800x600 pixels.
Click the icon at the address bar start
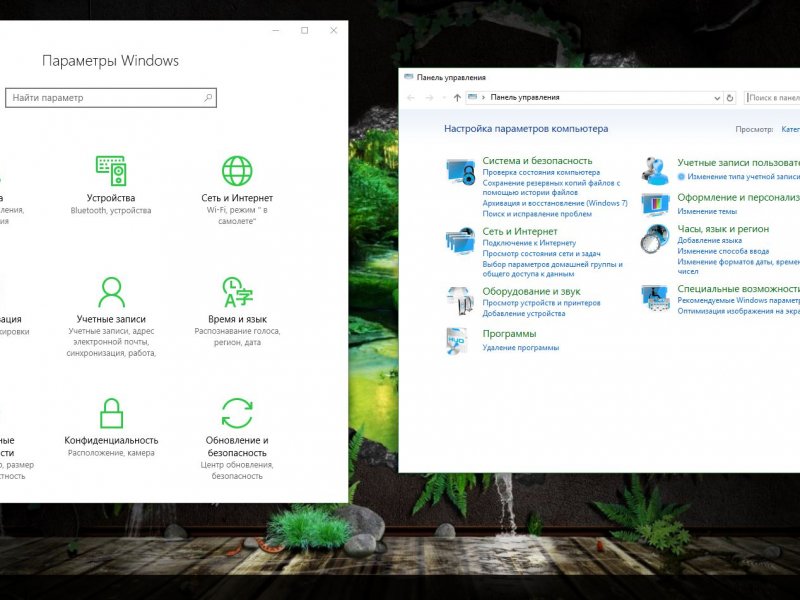click(472, 97)
